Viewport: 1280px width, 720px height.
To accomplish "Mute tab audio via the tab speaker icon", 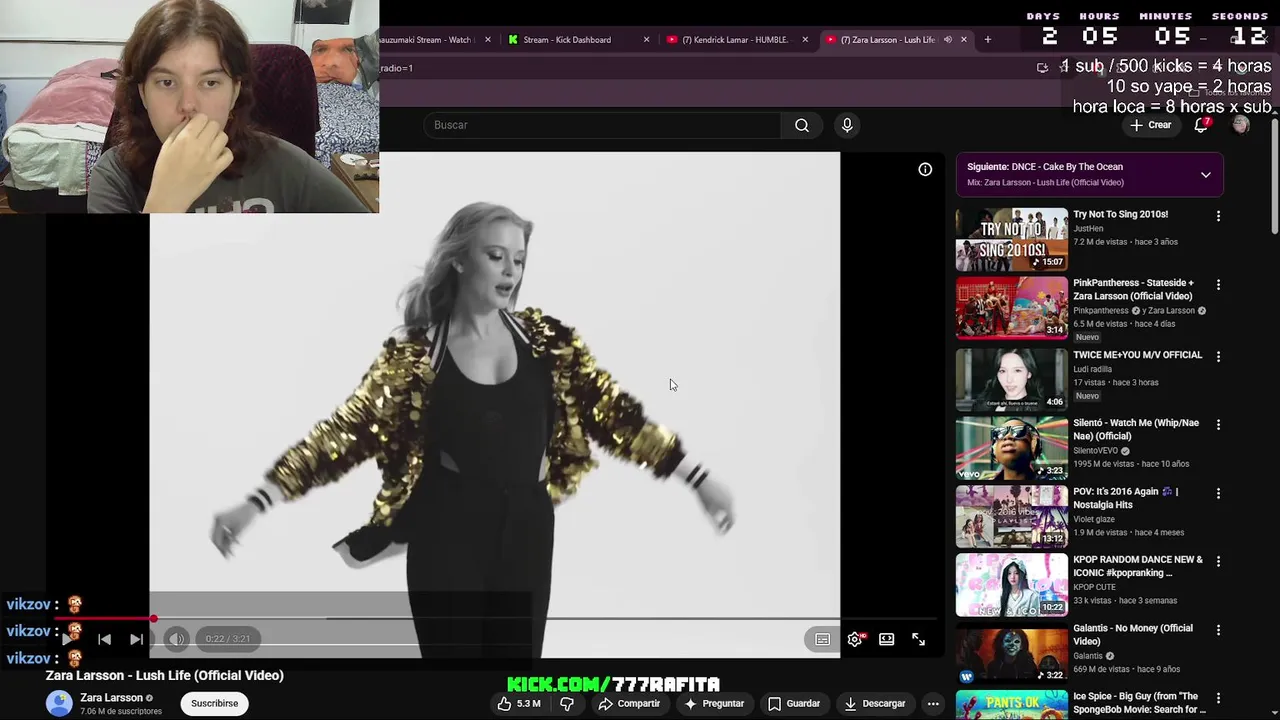I will (947, 40).
